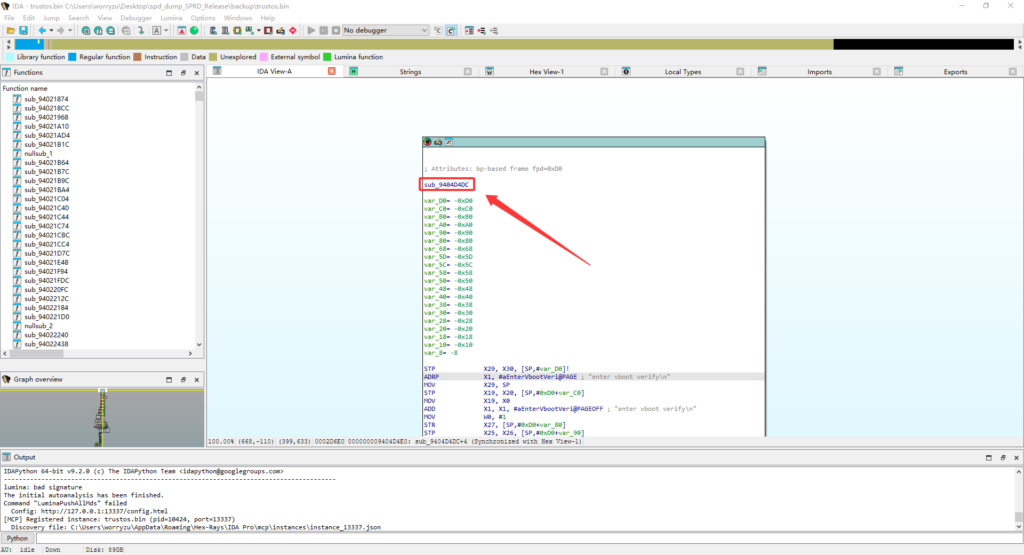This screenshot has height=555, width=1024.
Task: Click the group nodes icon in graph header
Action: 449,142
